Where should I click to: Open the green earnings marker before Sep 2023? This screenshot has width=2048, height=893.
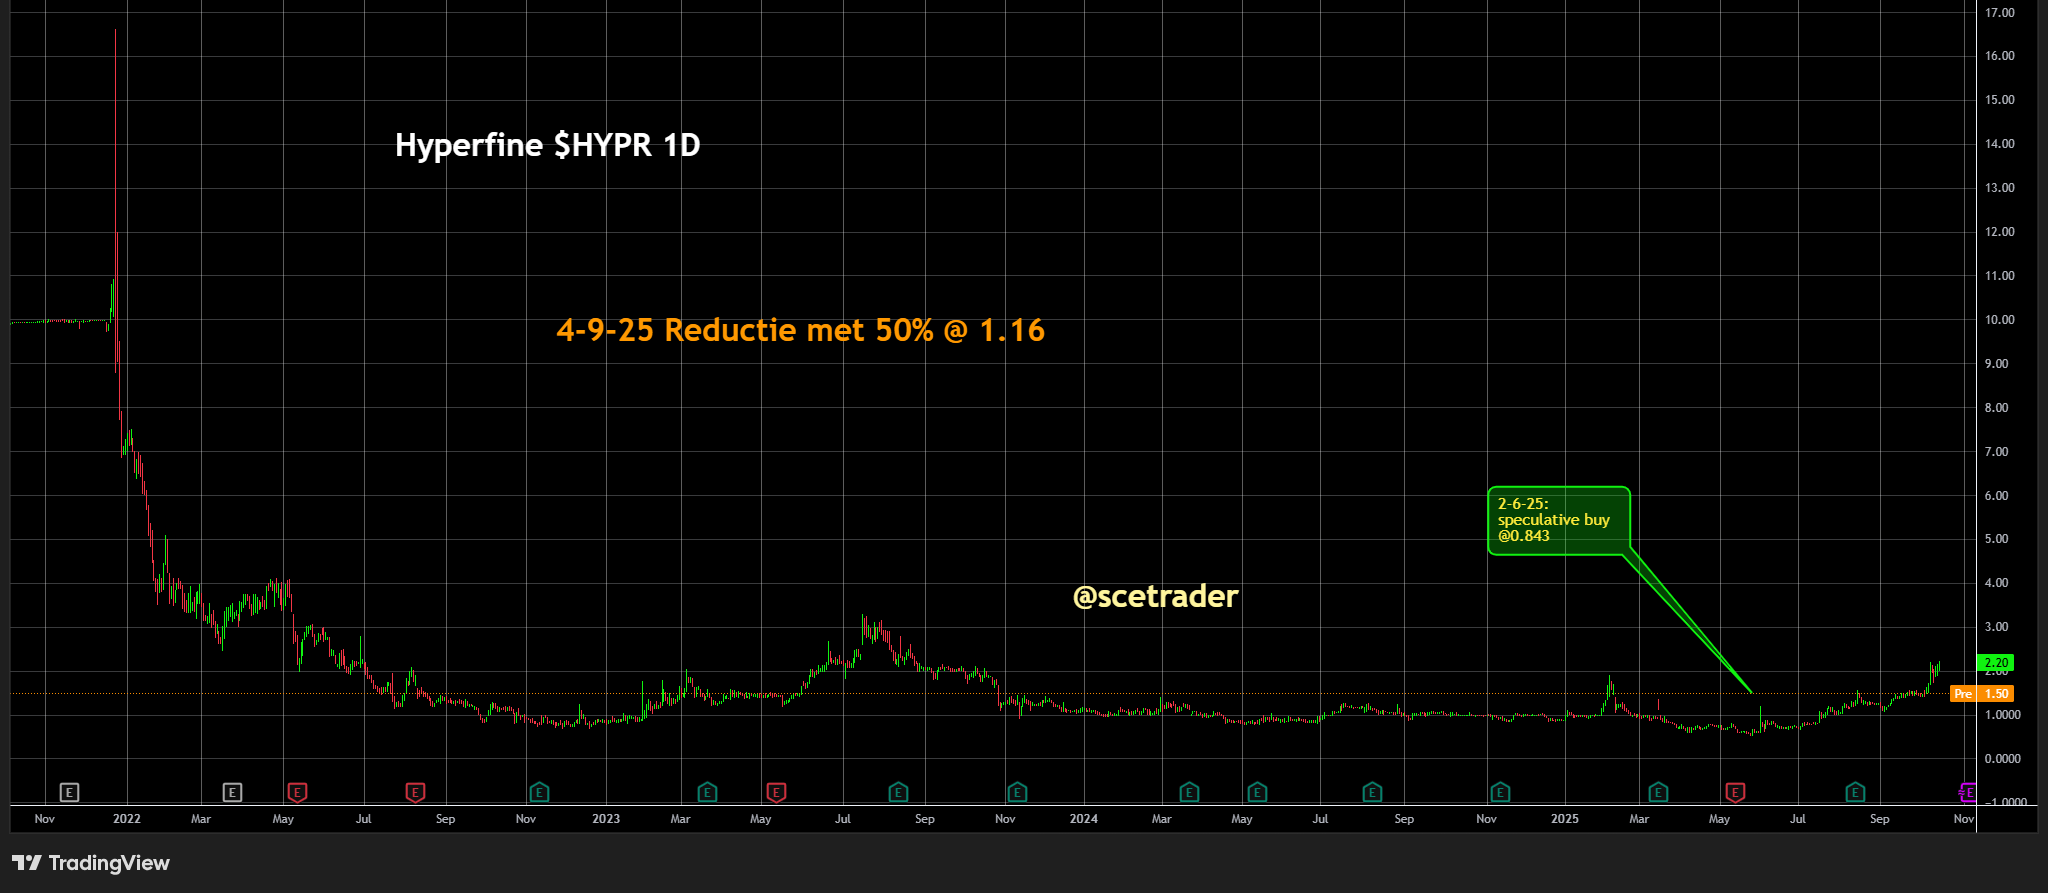pyautogui.click(x=898, y=792)
